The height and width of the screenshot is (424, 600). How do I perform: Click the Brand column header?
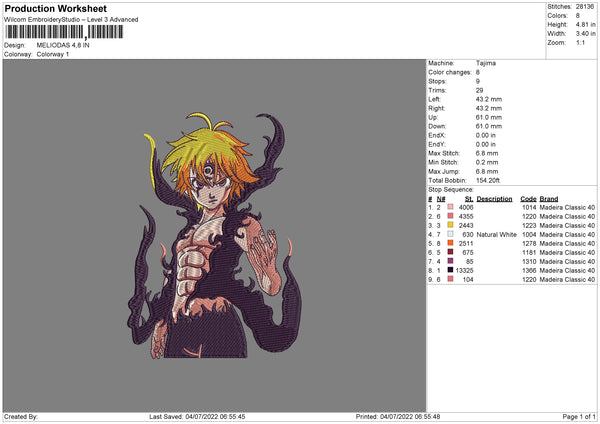(x=549, y=199)
